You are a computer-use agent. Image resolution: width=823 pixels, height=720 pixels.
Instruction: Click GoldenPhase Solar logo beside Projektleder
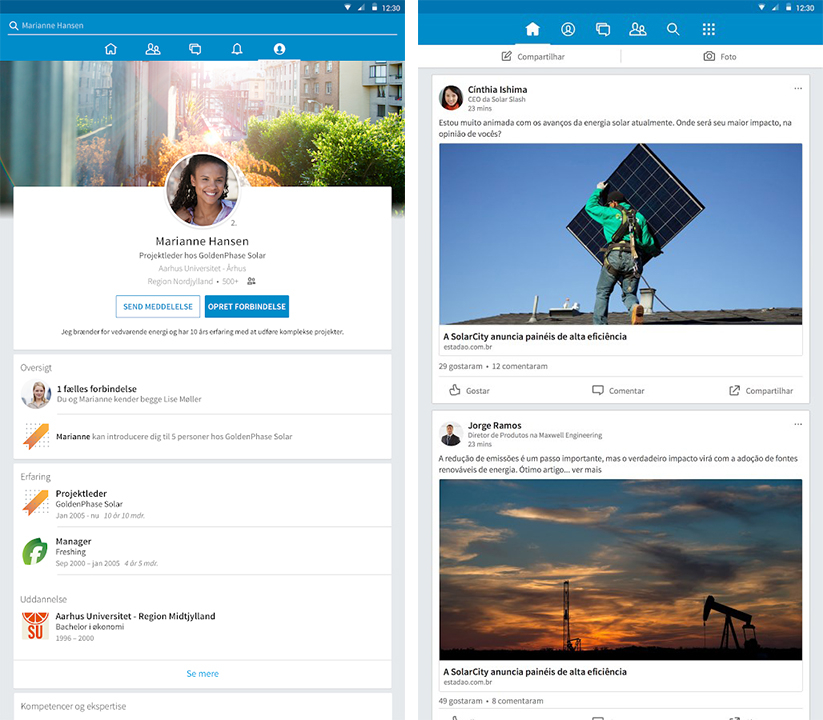coord(36,503)
